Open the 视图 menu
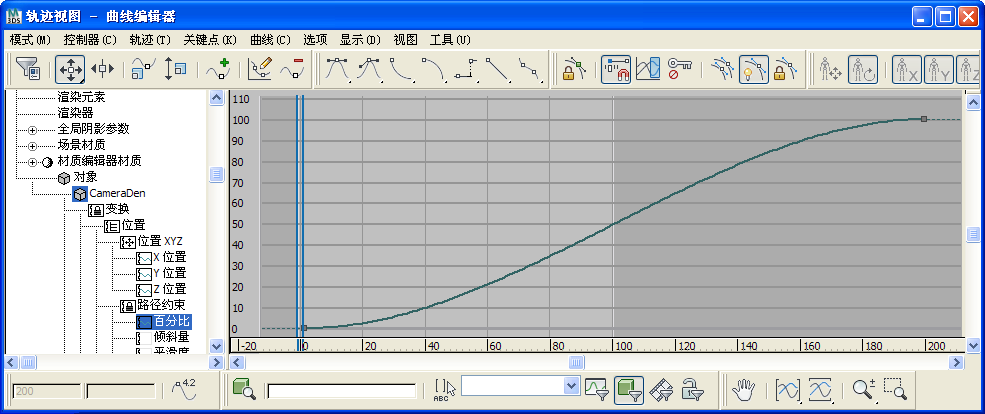This screenshot has height=414, width=985. click(x=406, y=40)
